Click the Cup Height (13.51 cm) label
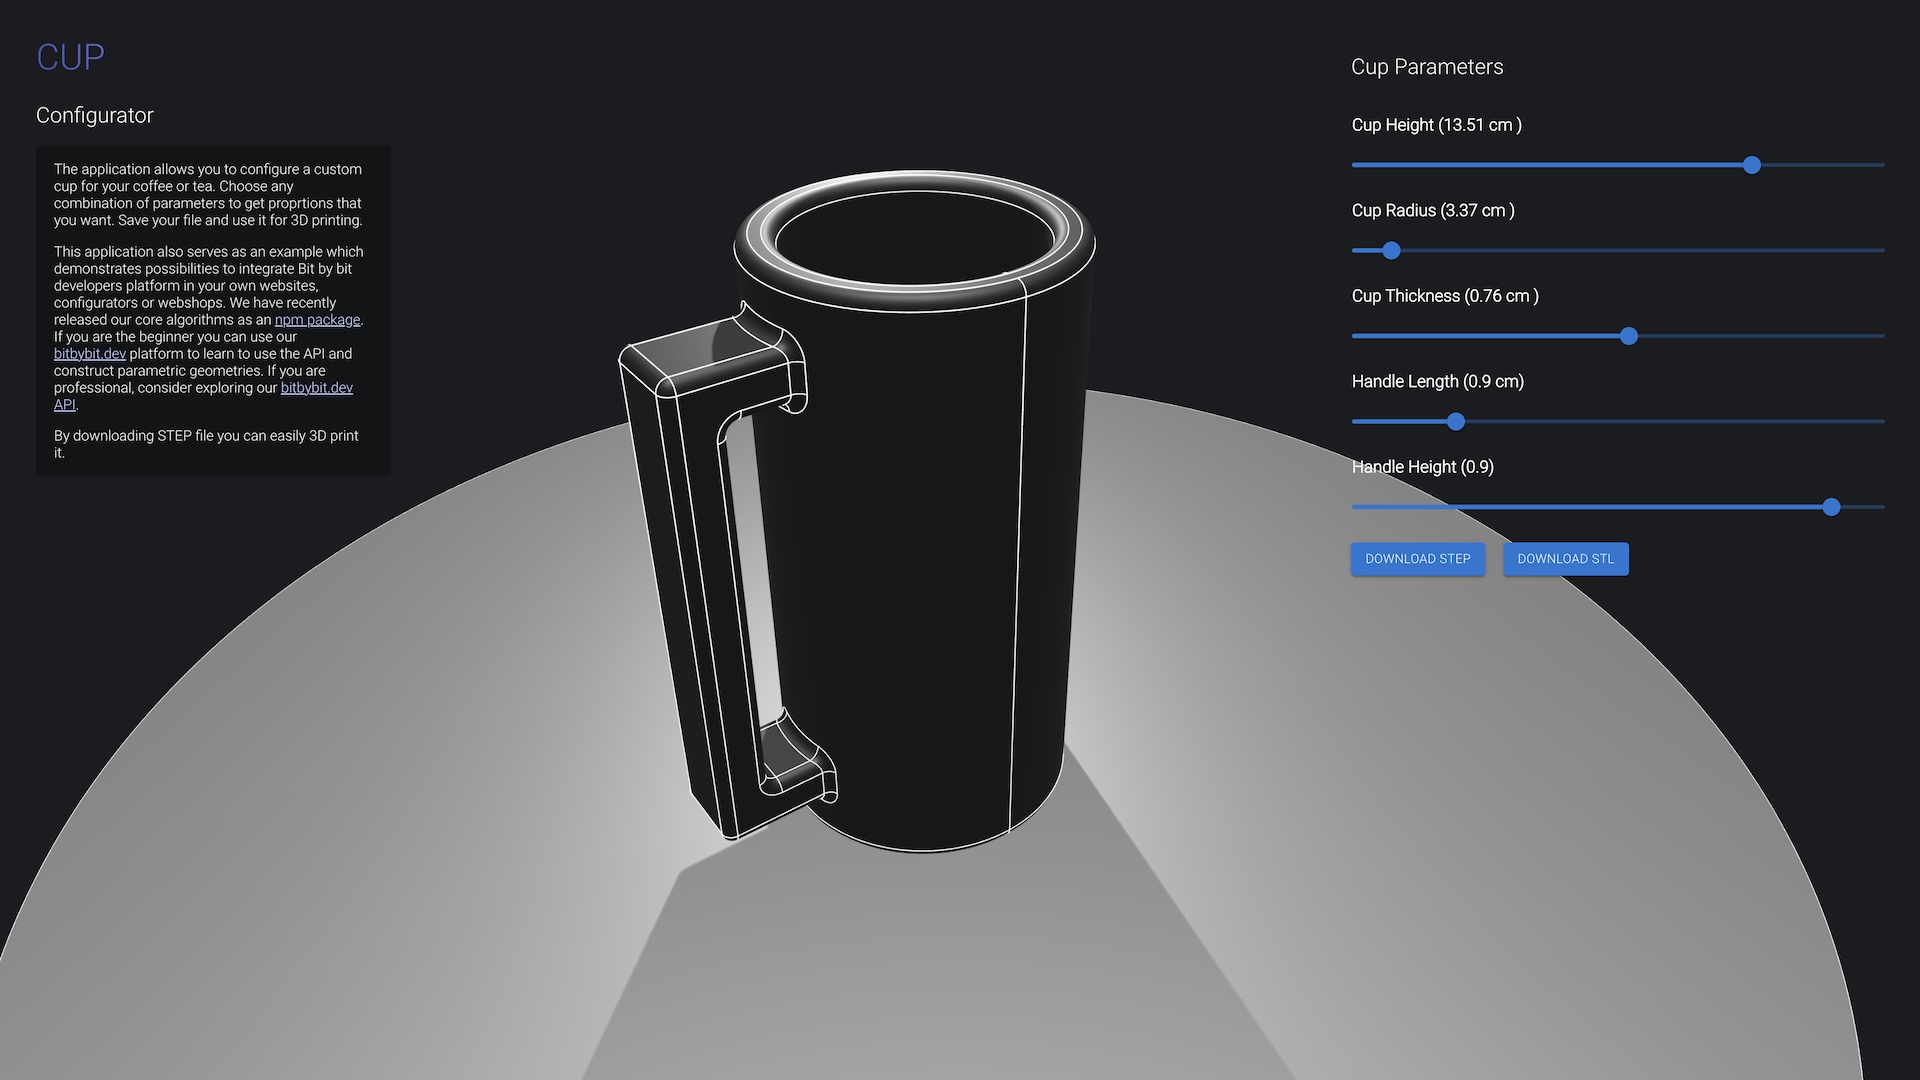 click(1437, 125)
